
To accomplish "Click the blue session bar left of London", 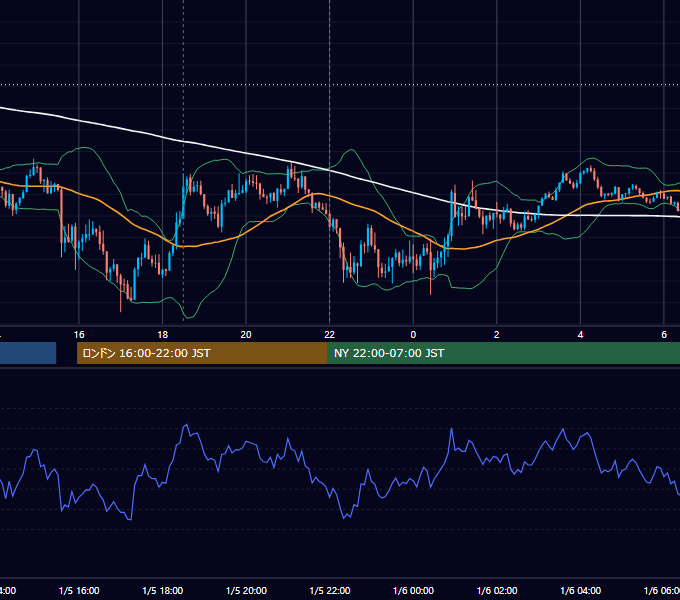I will point(28,353).
